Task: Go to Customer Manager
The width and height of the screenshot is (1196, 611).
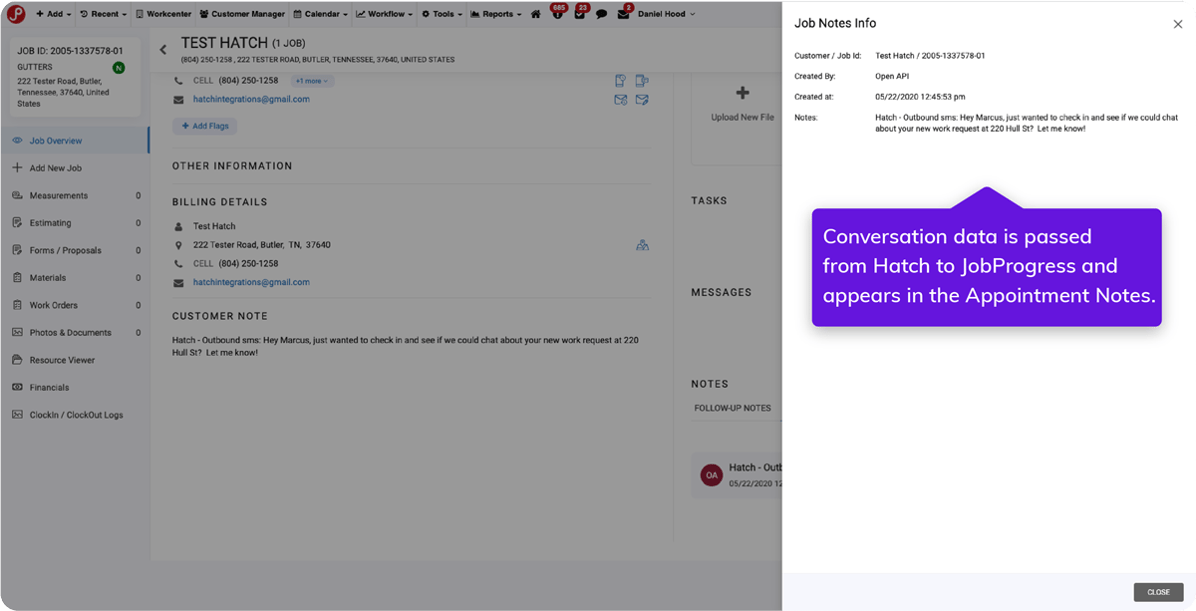Action: tap(242, 14)
